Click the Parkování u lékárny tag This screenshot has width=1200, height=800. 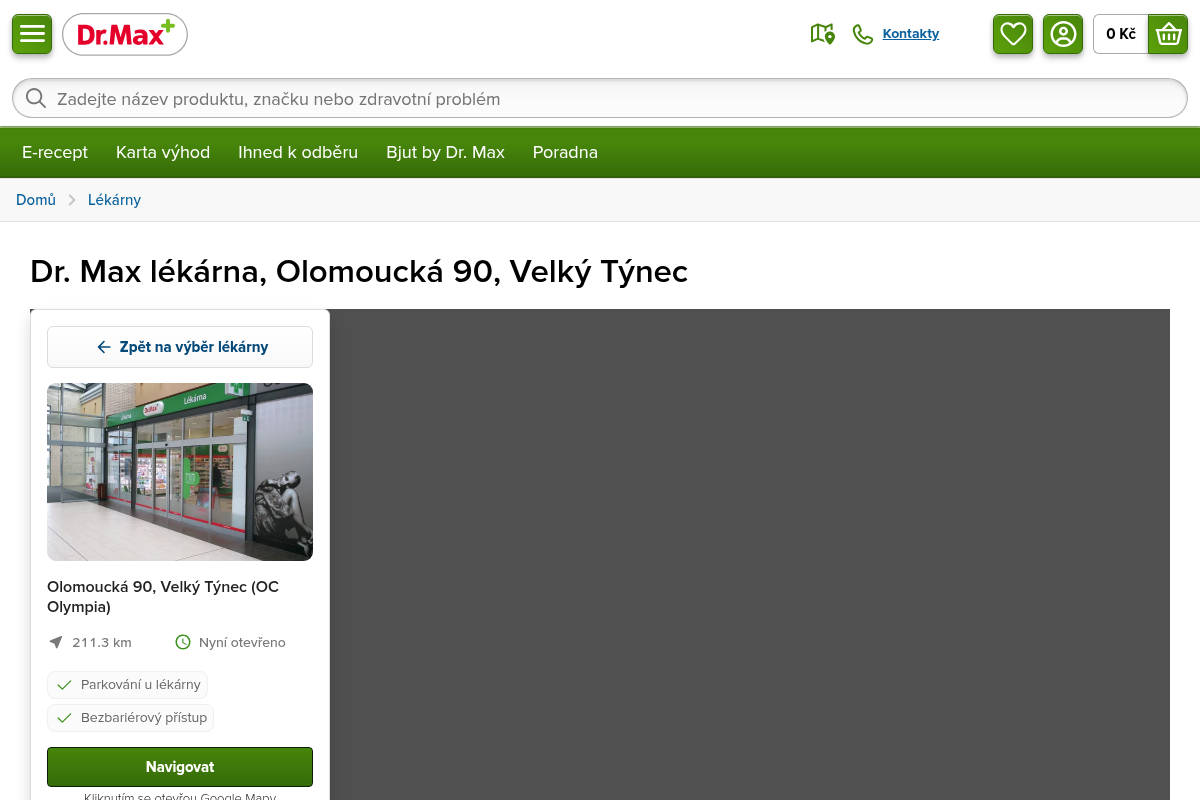pyautogui.click(x=127, y=685)
